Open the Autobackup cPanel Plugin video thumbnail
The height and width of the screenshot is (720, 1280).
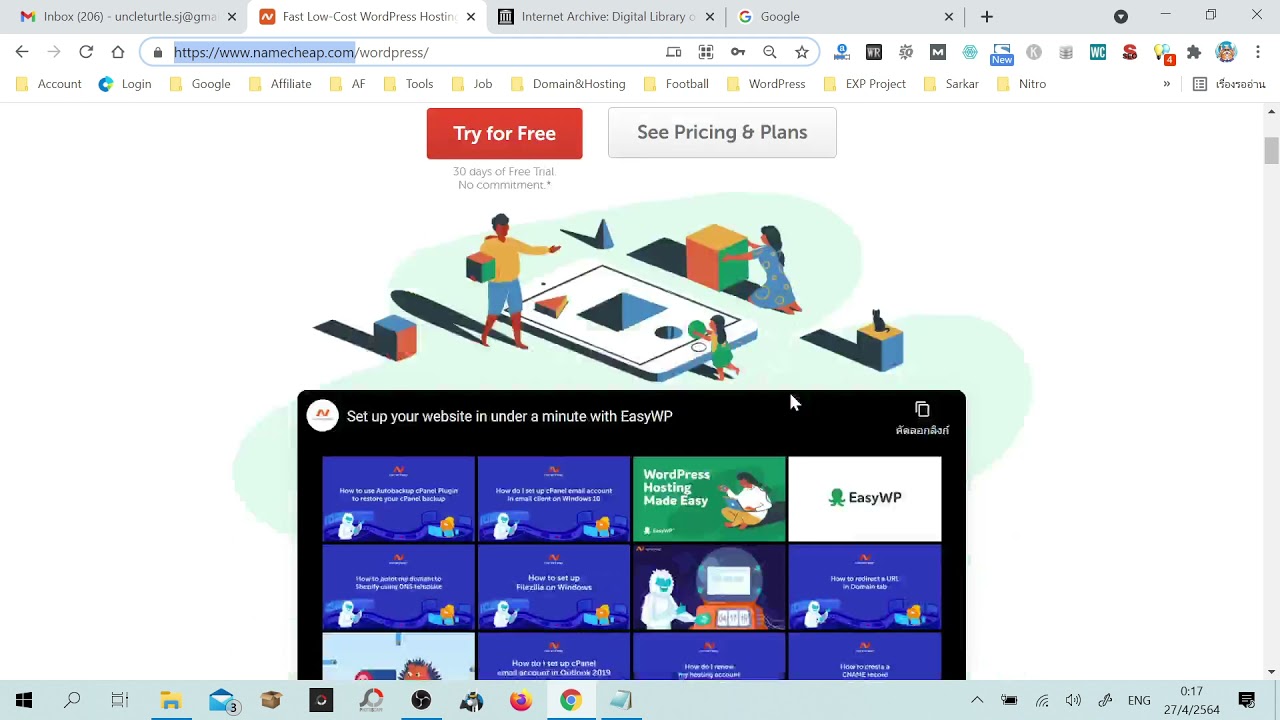(x=398, y=499)
